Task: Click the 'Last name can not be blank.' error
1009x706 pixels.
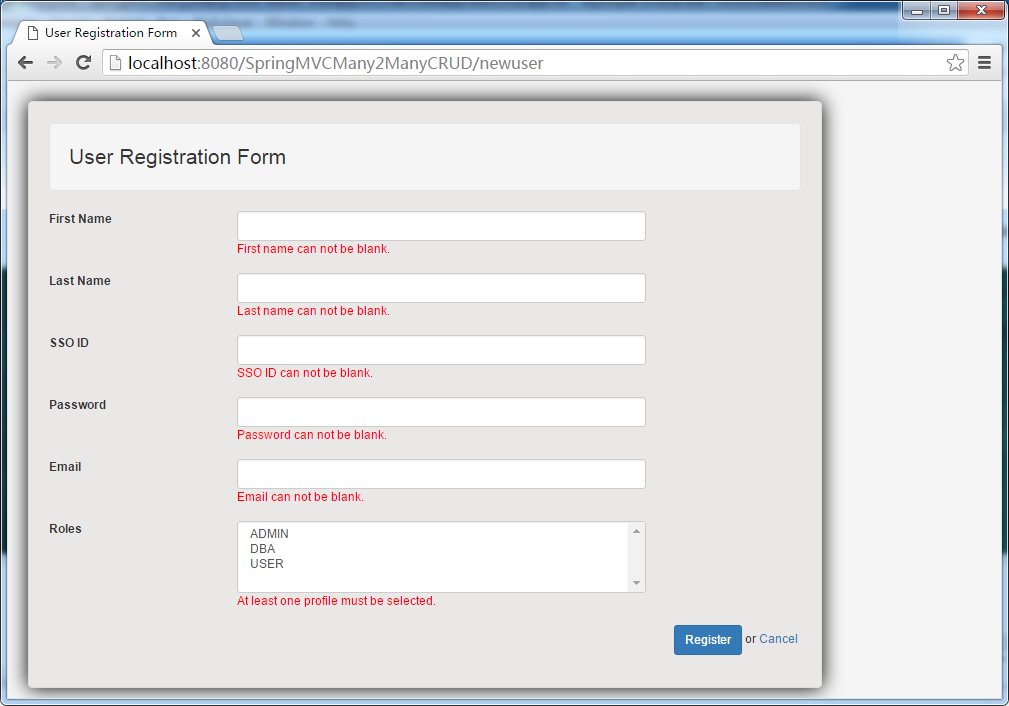Action: click(313, 310)
